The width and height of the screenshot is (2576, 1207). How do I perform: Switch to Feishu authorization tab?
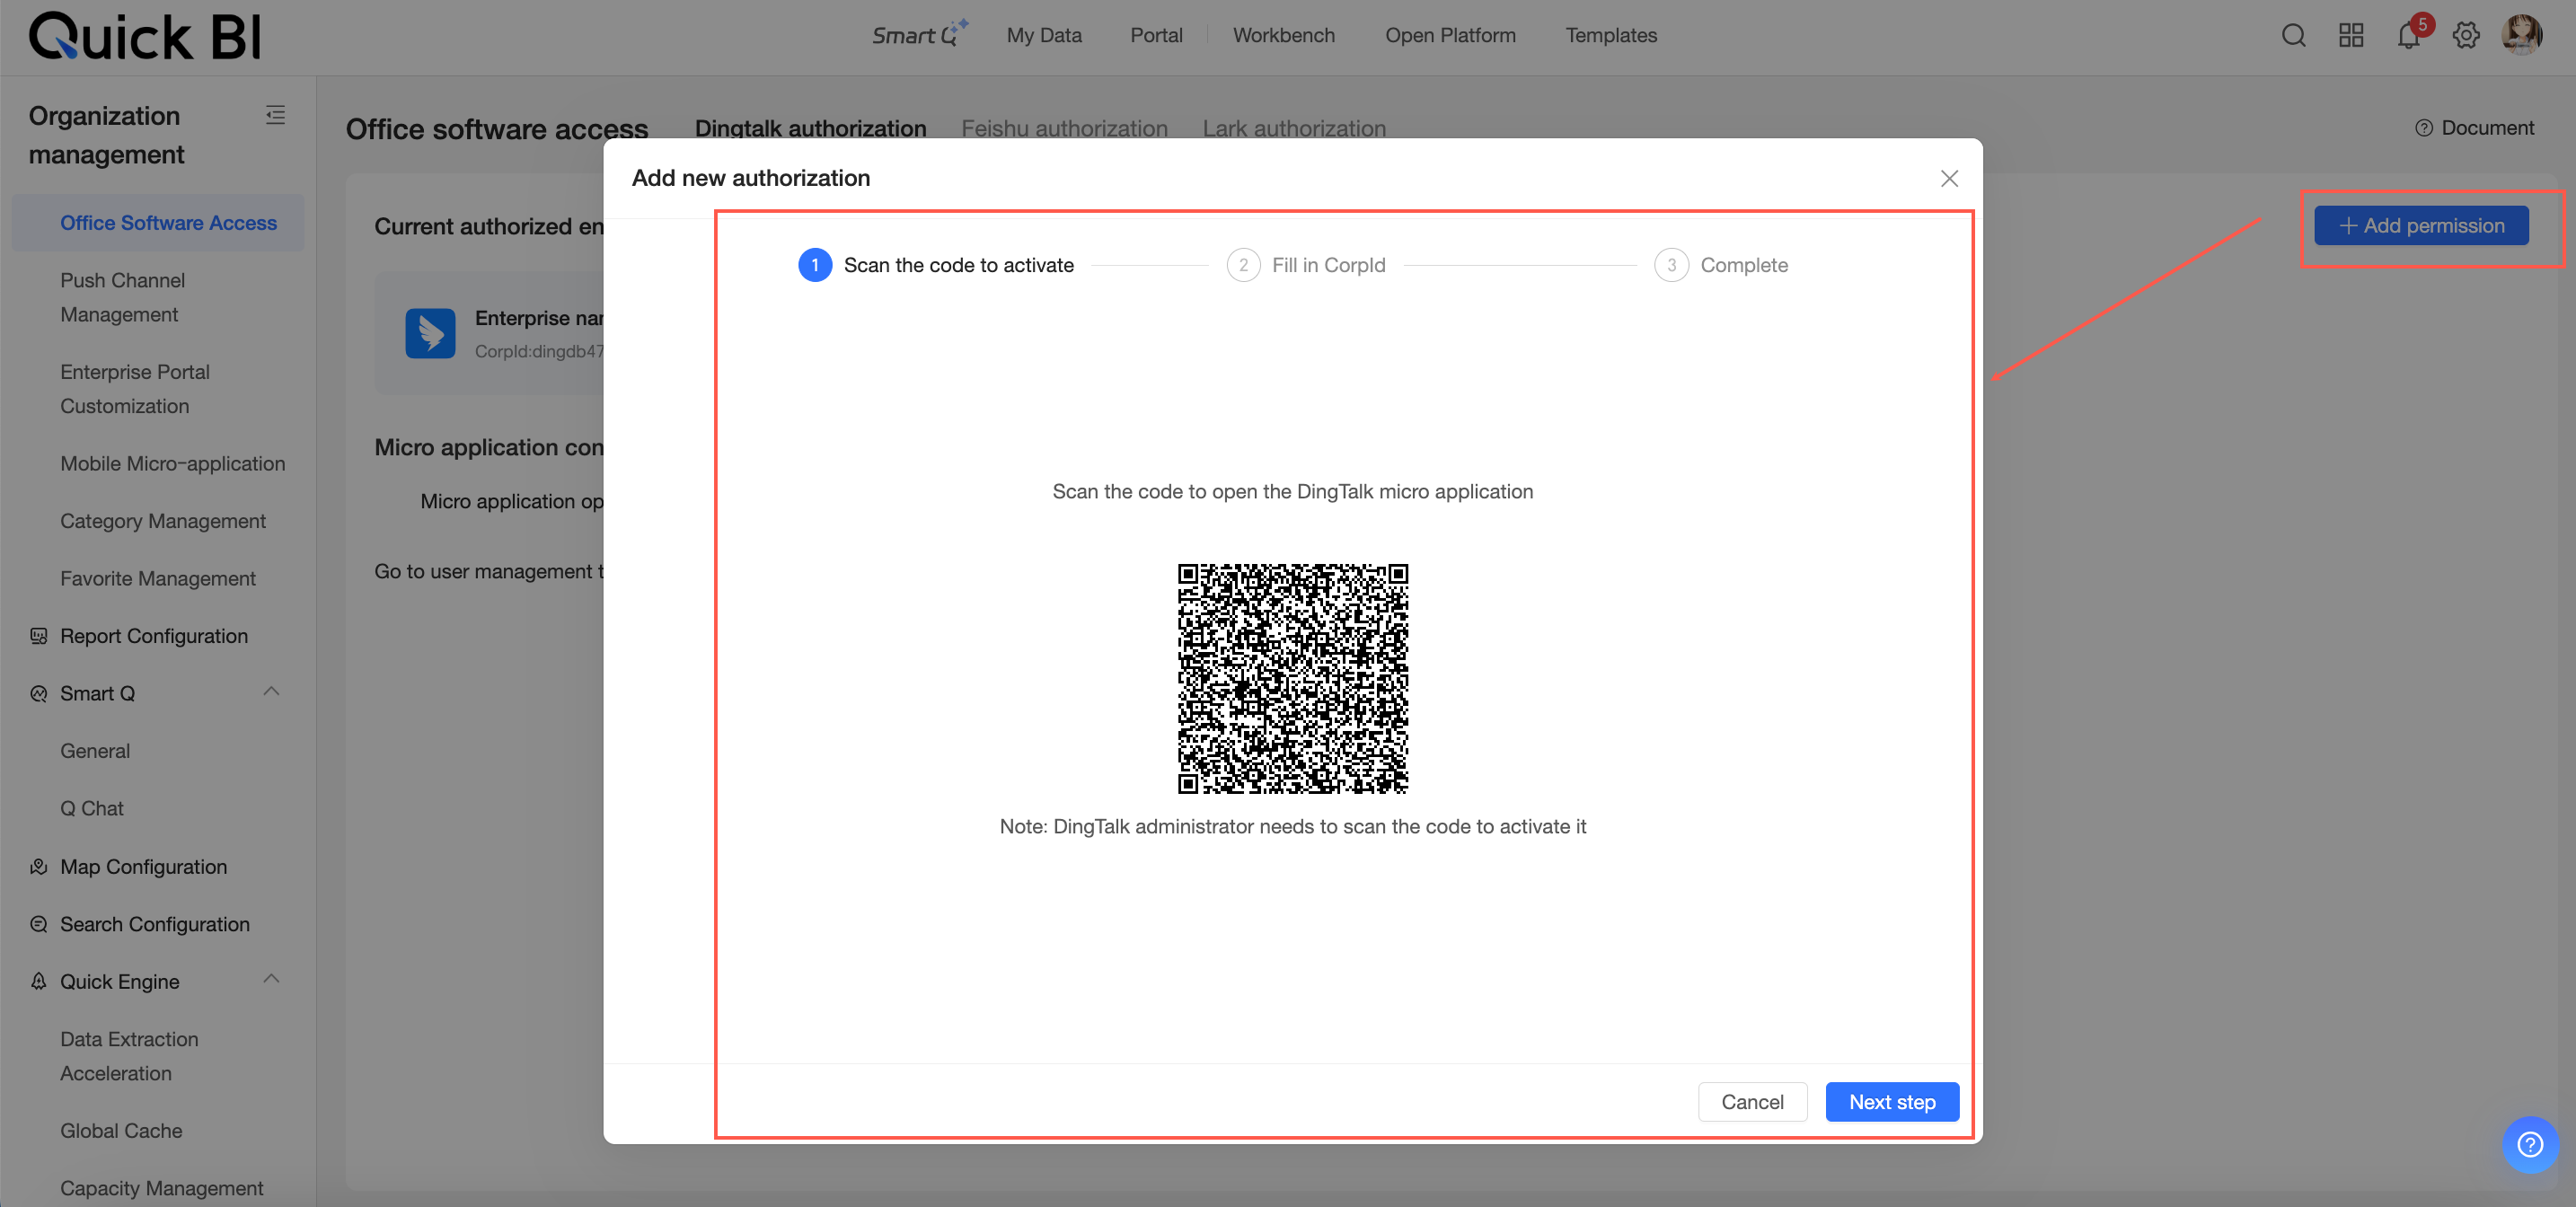[1064, 128]
